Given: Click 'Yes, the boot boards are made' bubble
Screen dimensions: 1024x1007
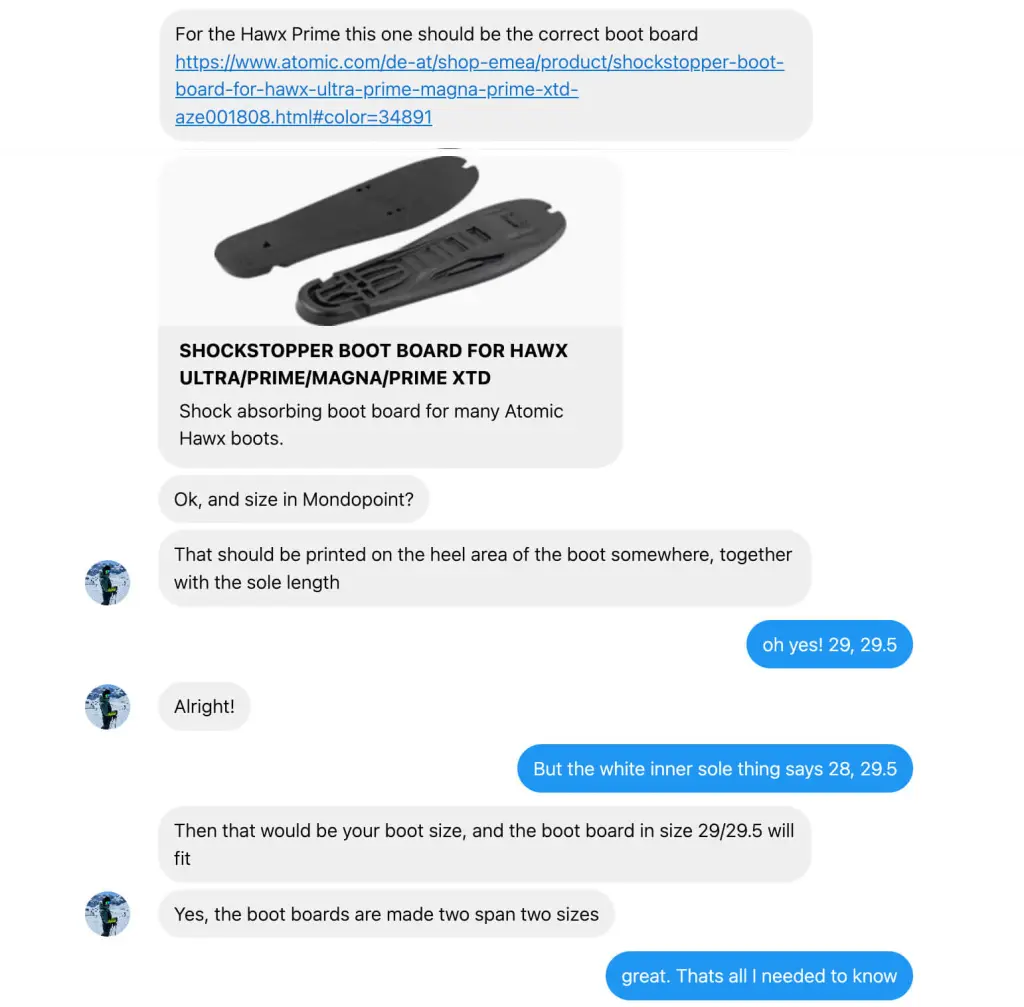Looking at the screenshot, I should 386,914.
